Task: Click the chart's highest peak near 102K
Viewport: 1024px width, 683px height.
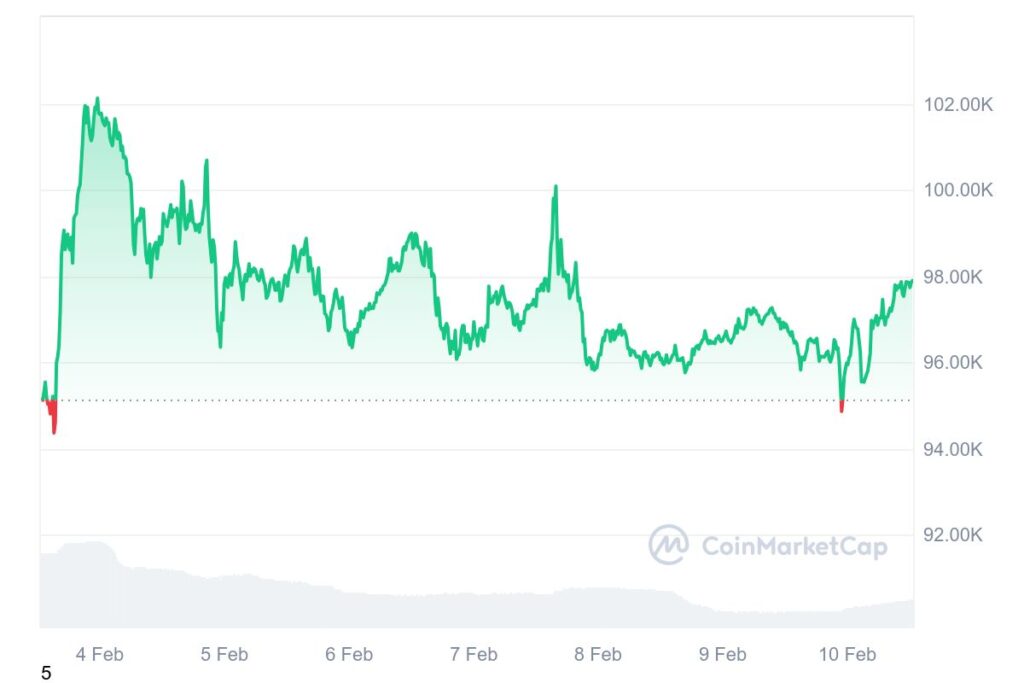Action: 97,99
